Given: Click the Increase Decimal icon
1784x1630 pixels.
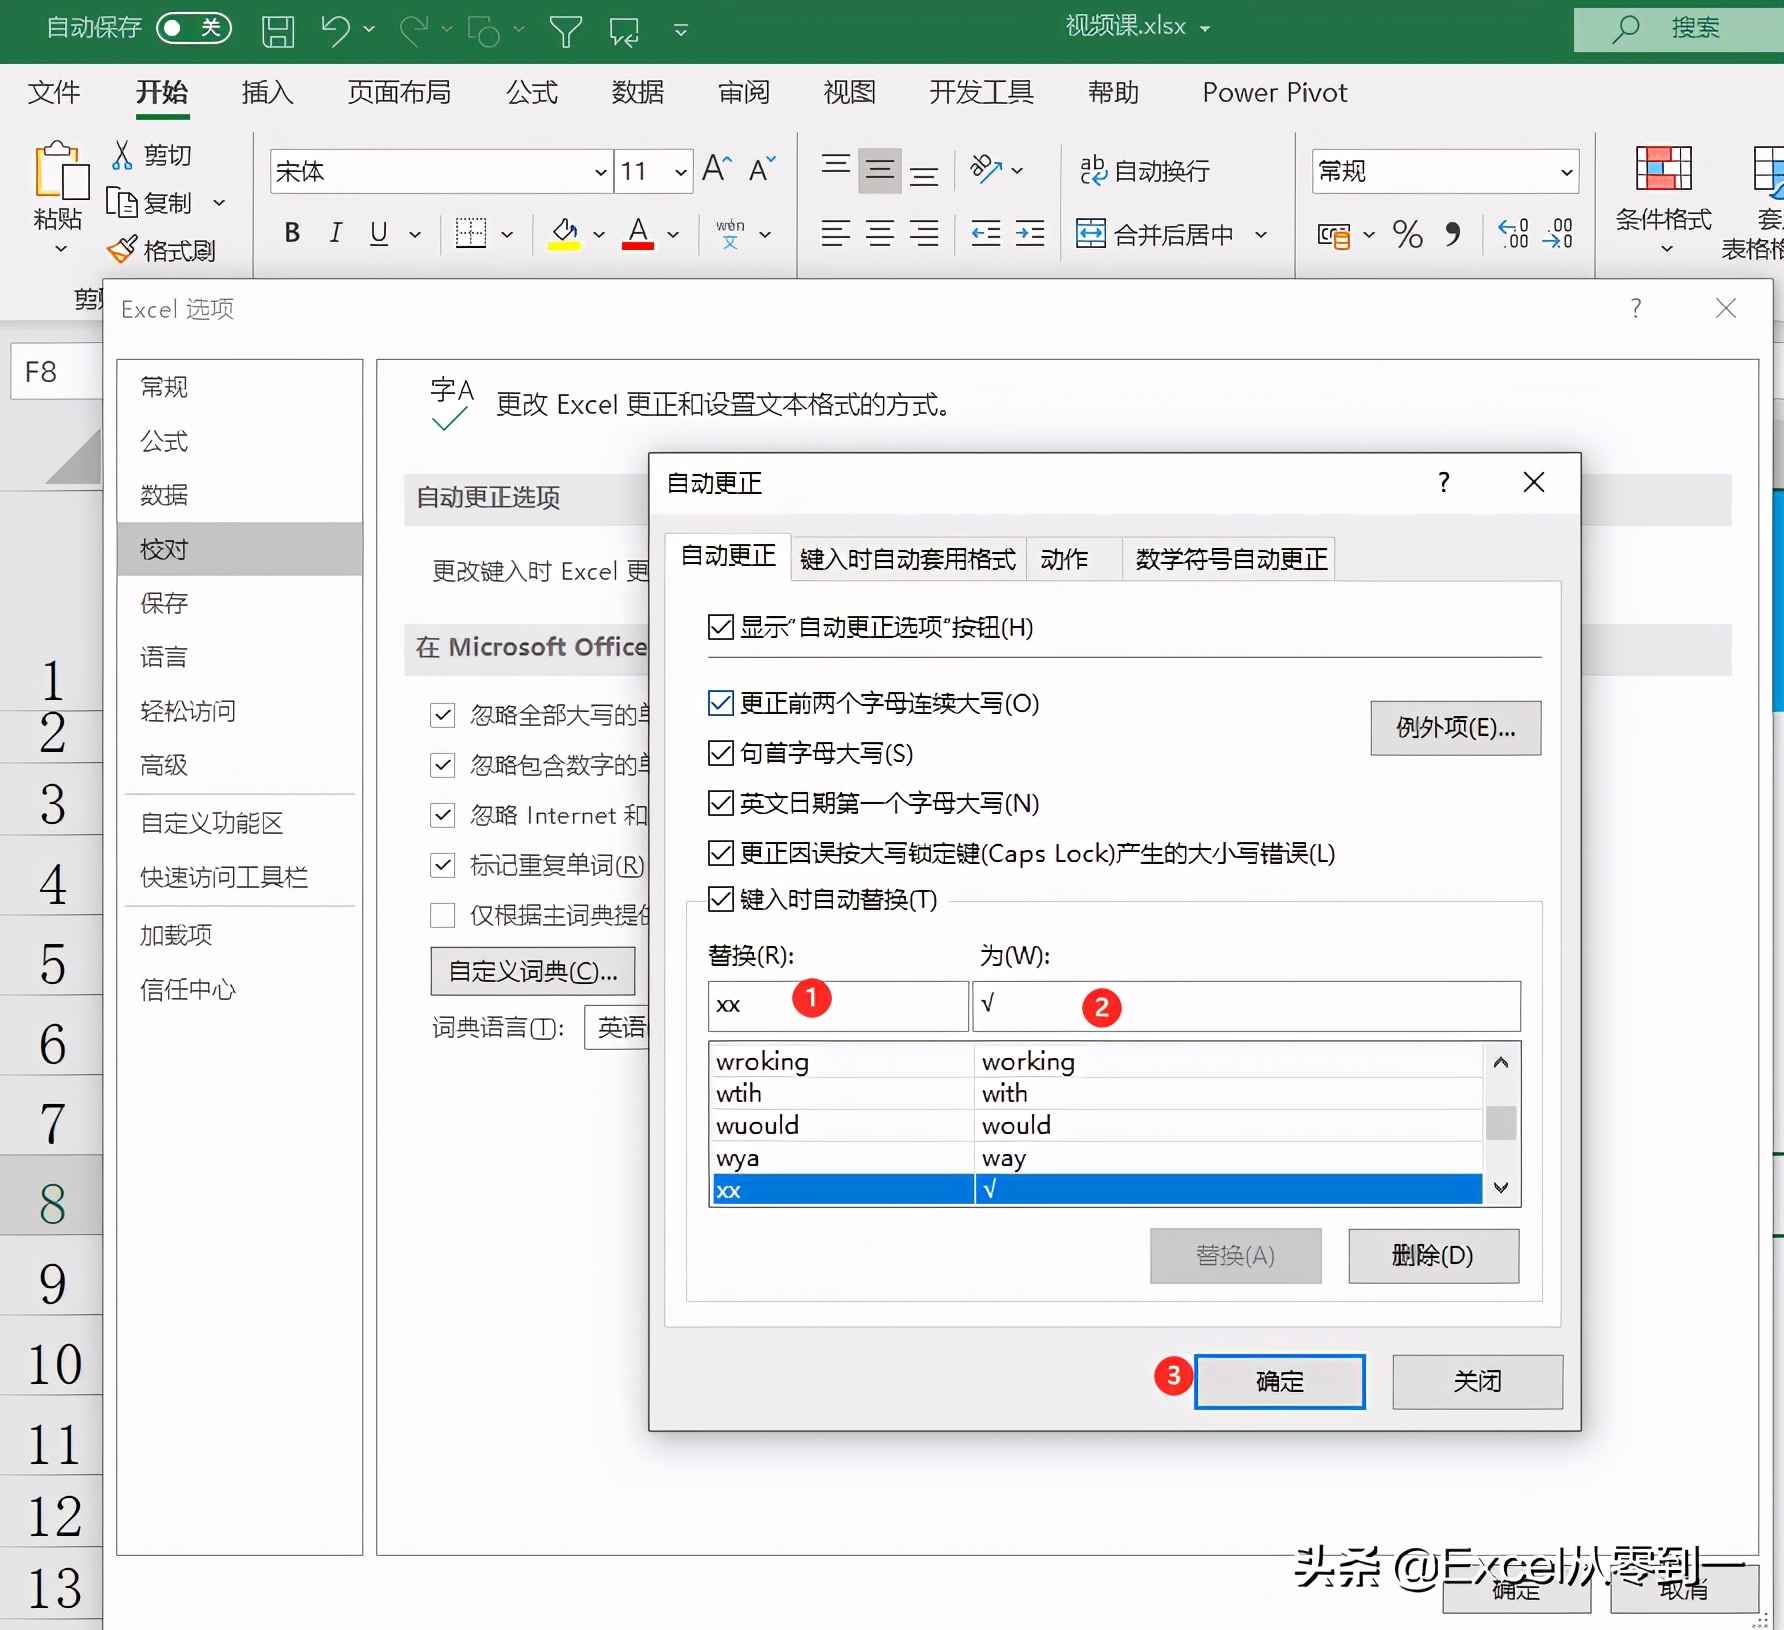Looking at the screenshot, I should 1514,235.
